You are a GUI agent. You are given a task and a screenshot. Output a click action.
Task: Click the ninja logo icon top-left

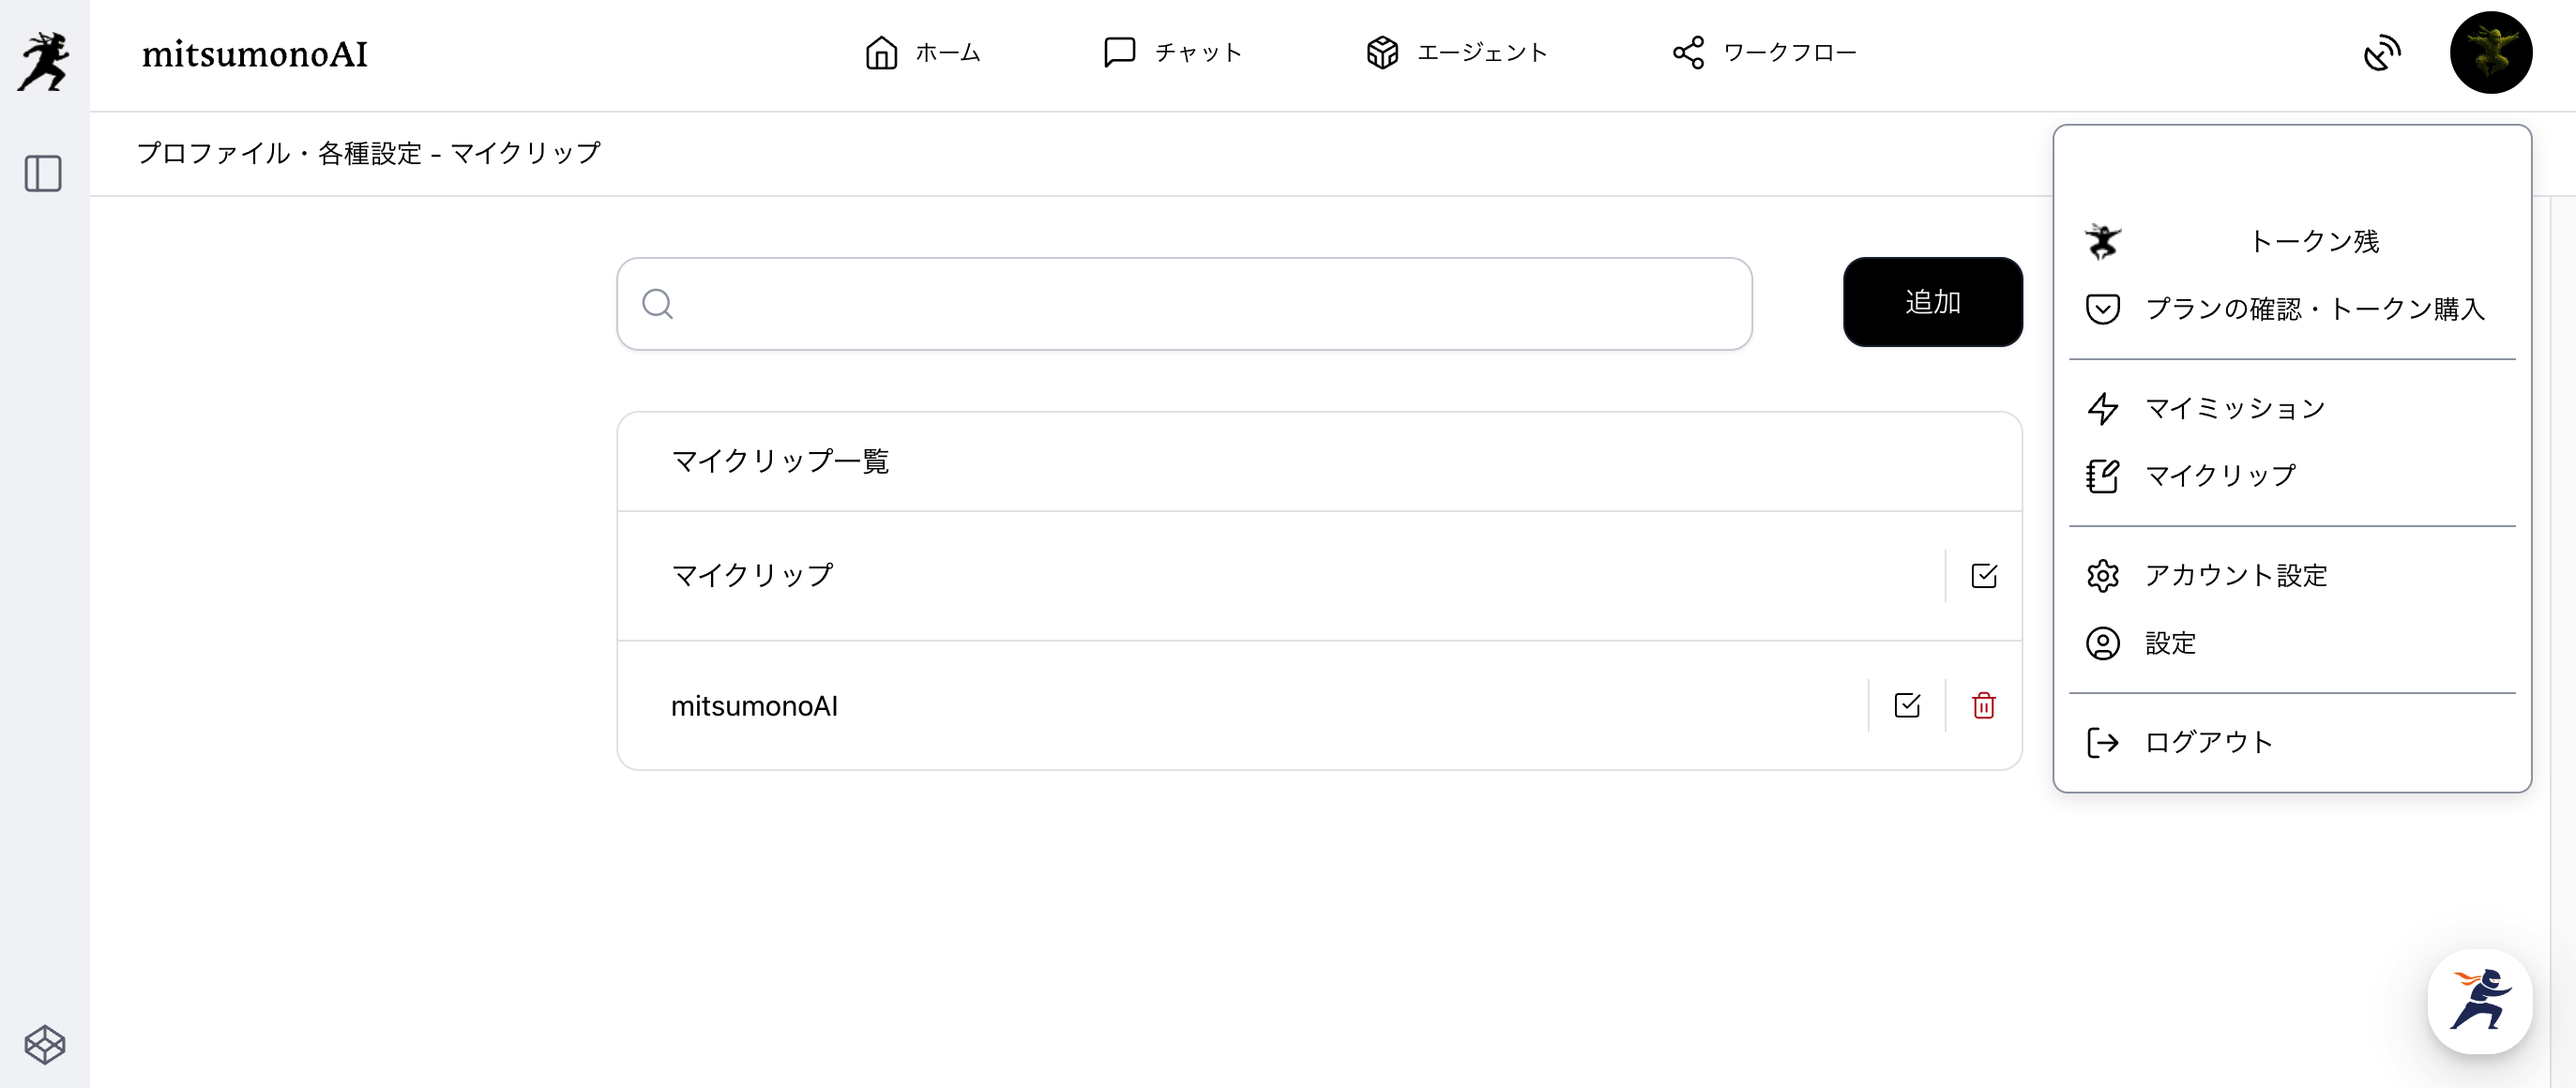point(44,60)
